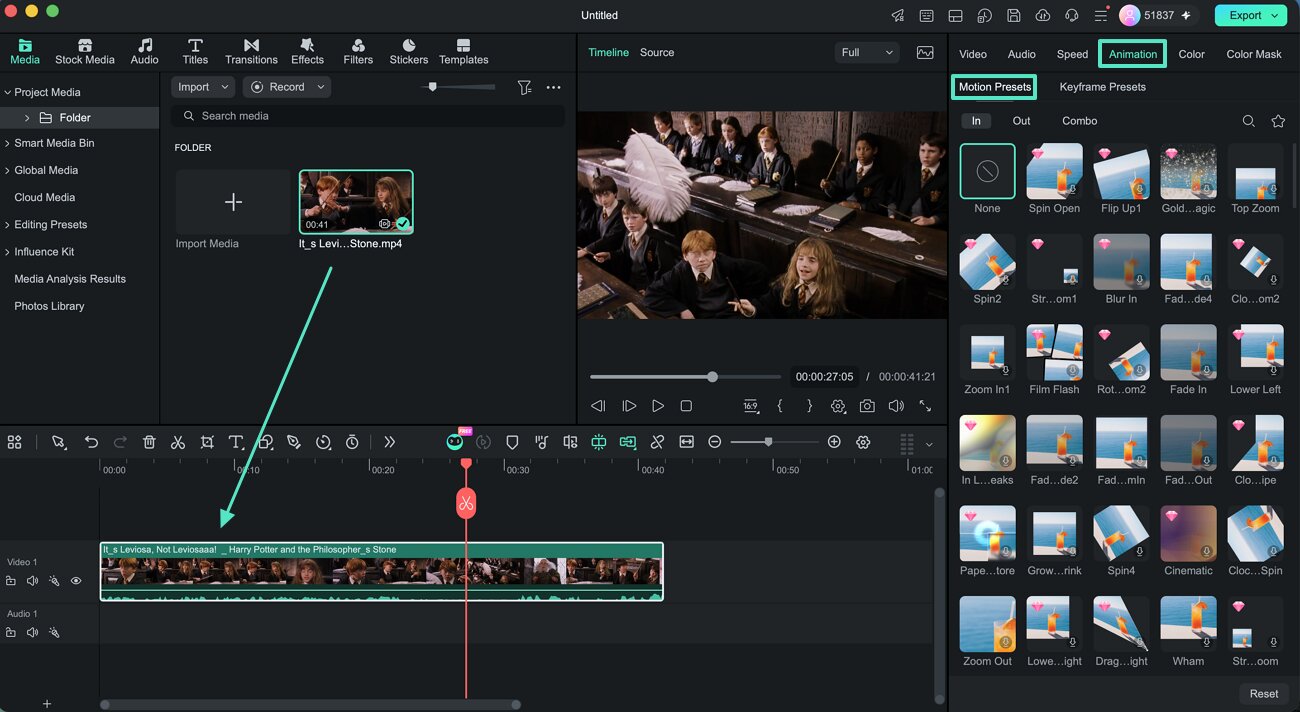This screenshot has height=712, width=1300.
Task: Switch preview to Source tab
Action: (x=657, y=52)
